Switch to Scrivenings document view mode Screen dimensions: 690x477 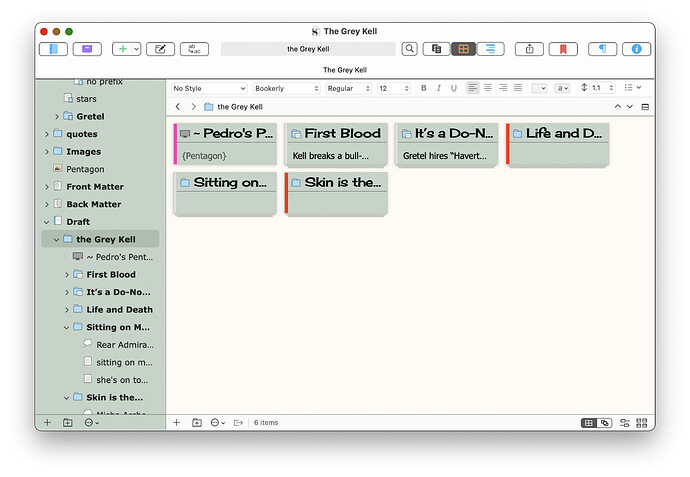(x=436, y=49)
